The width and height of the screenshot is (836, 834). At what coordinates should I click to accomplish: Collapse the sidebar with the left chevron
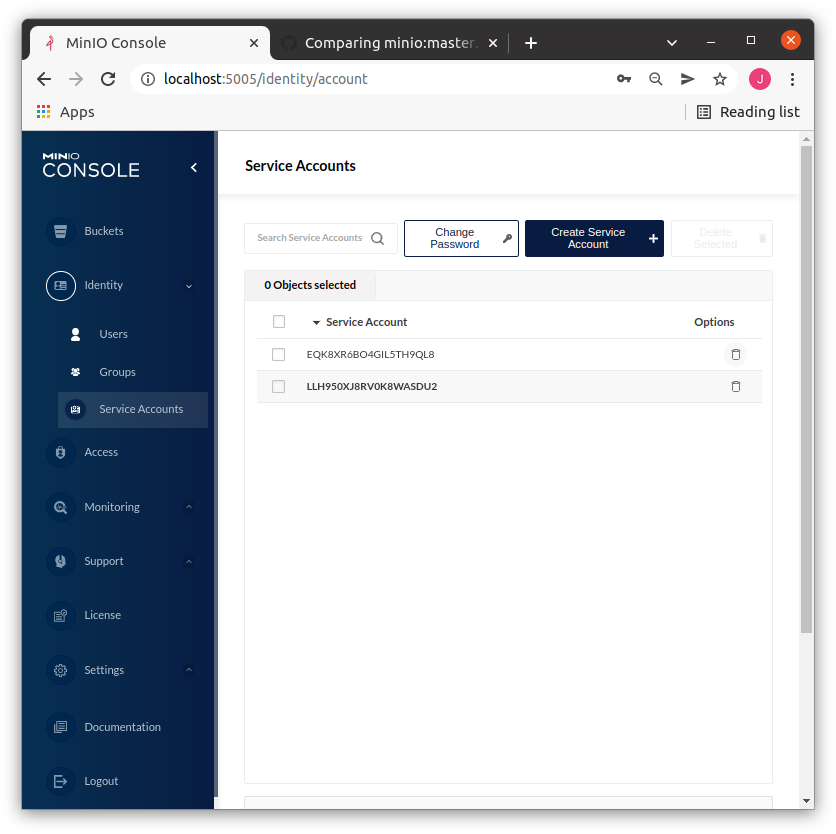pyautogui.click(x=194, y=168)
